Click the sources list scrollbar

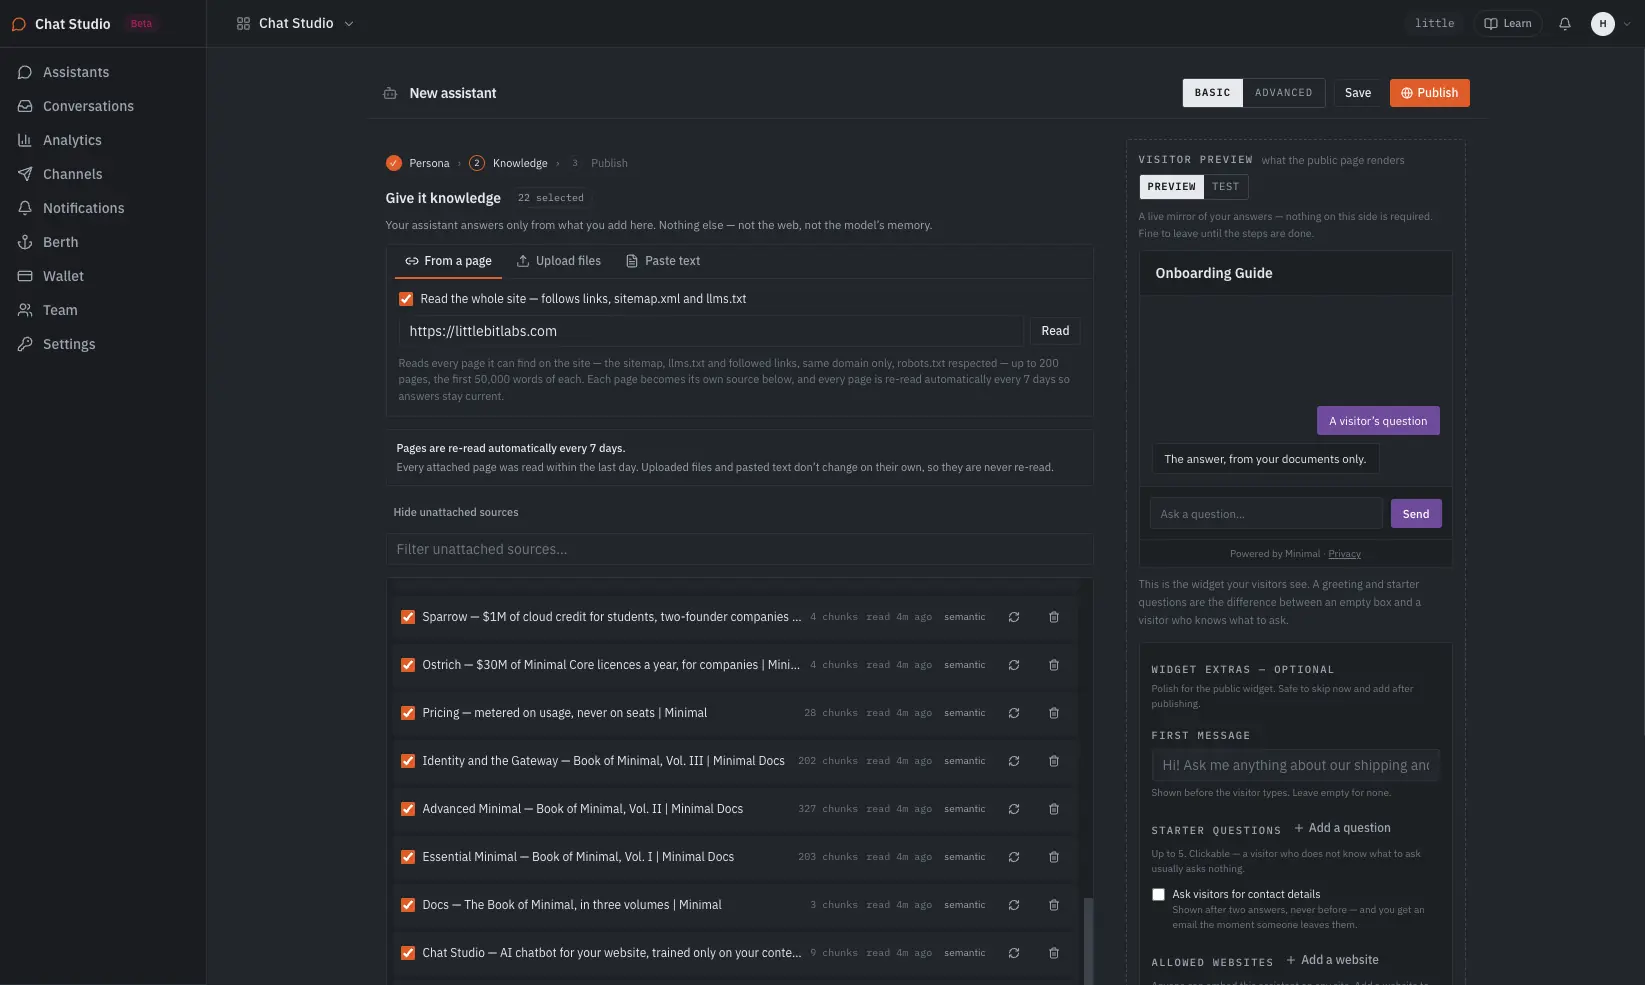pyautogui.click(x=1088, y=940)
